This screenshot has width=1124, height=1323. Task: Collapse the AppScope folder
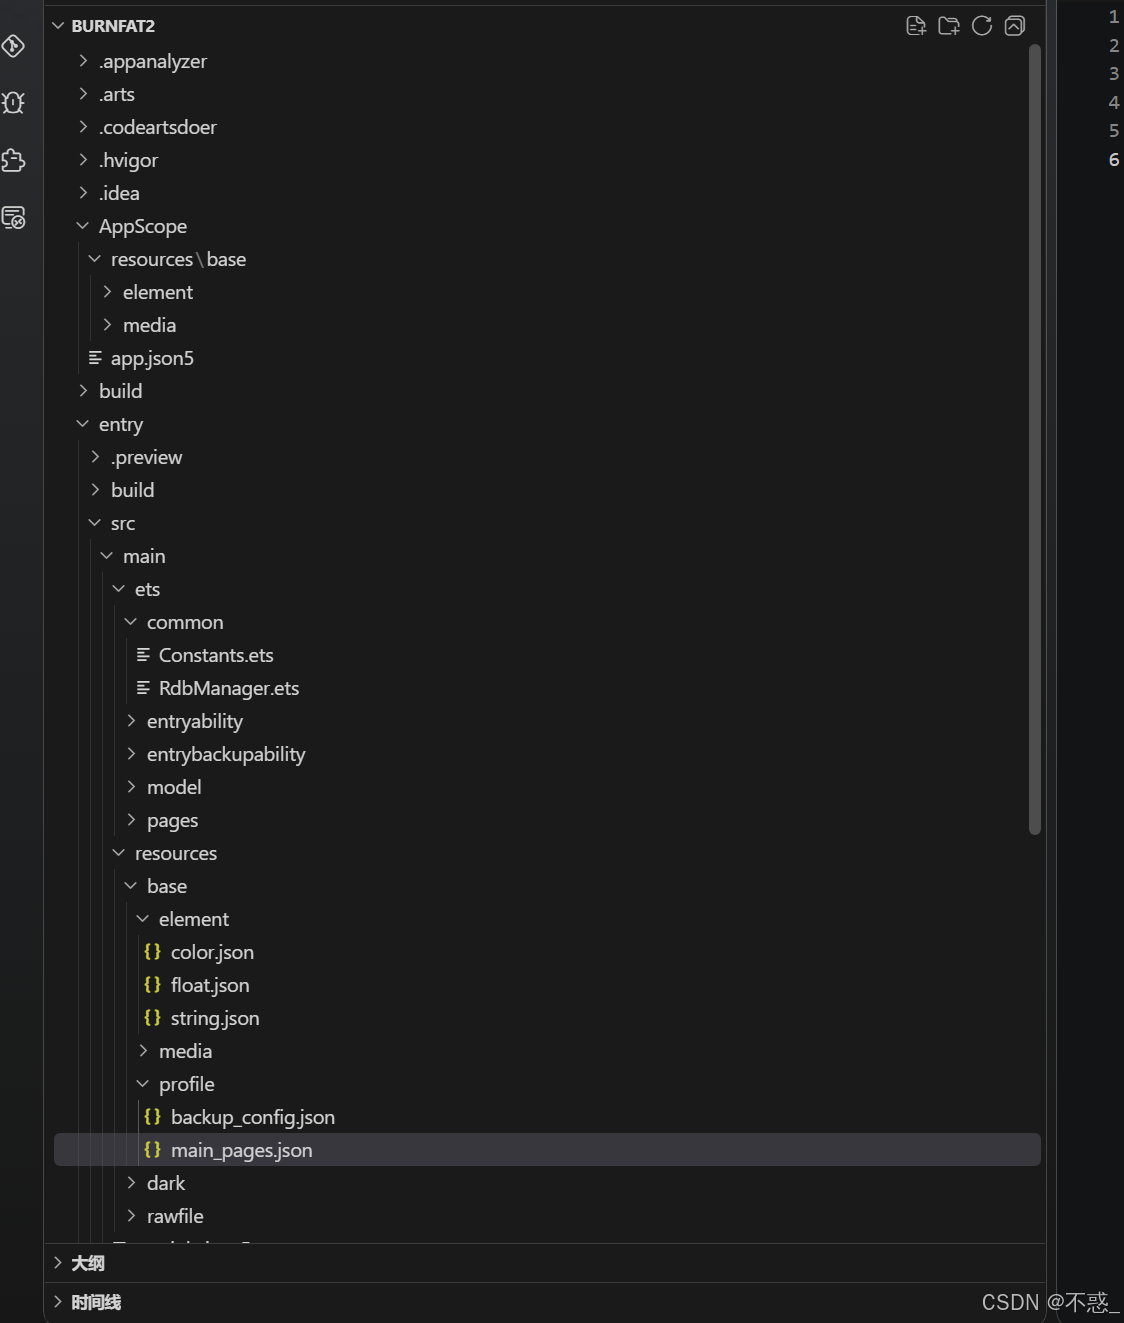[83, 226]
